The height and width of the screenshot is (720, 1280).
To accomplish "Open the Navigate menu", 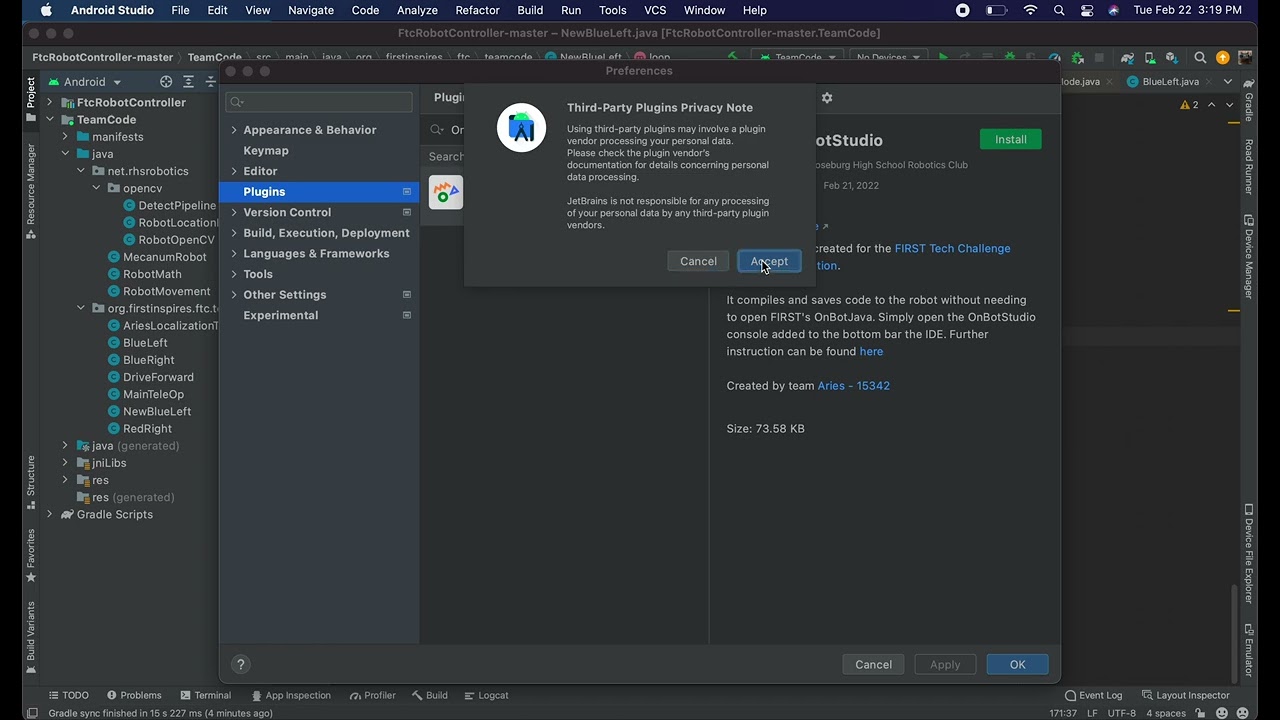I will [x=311, y=10].
